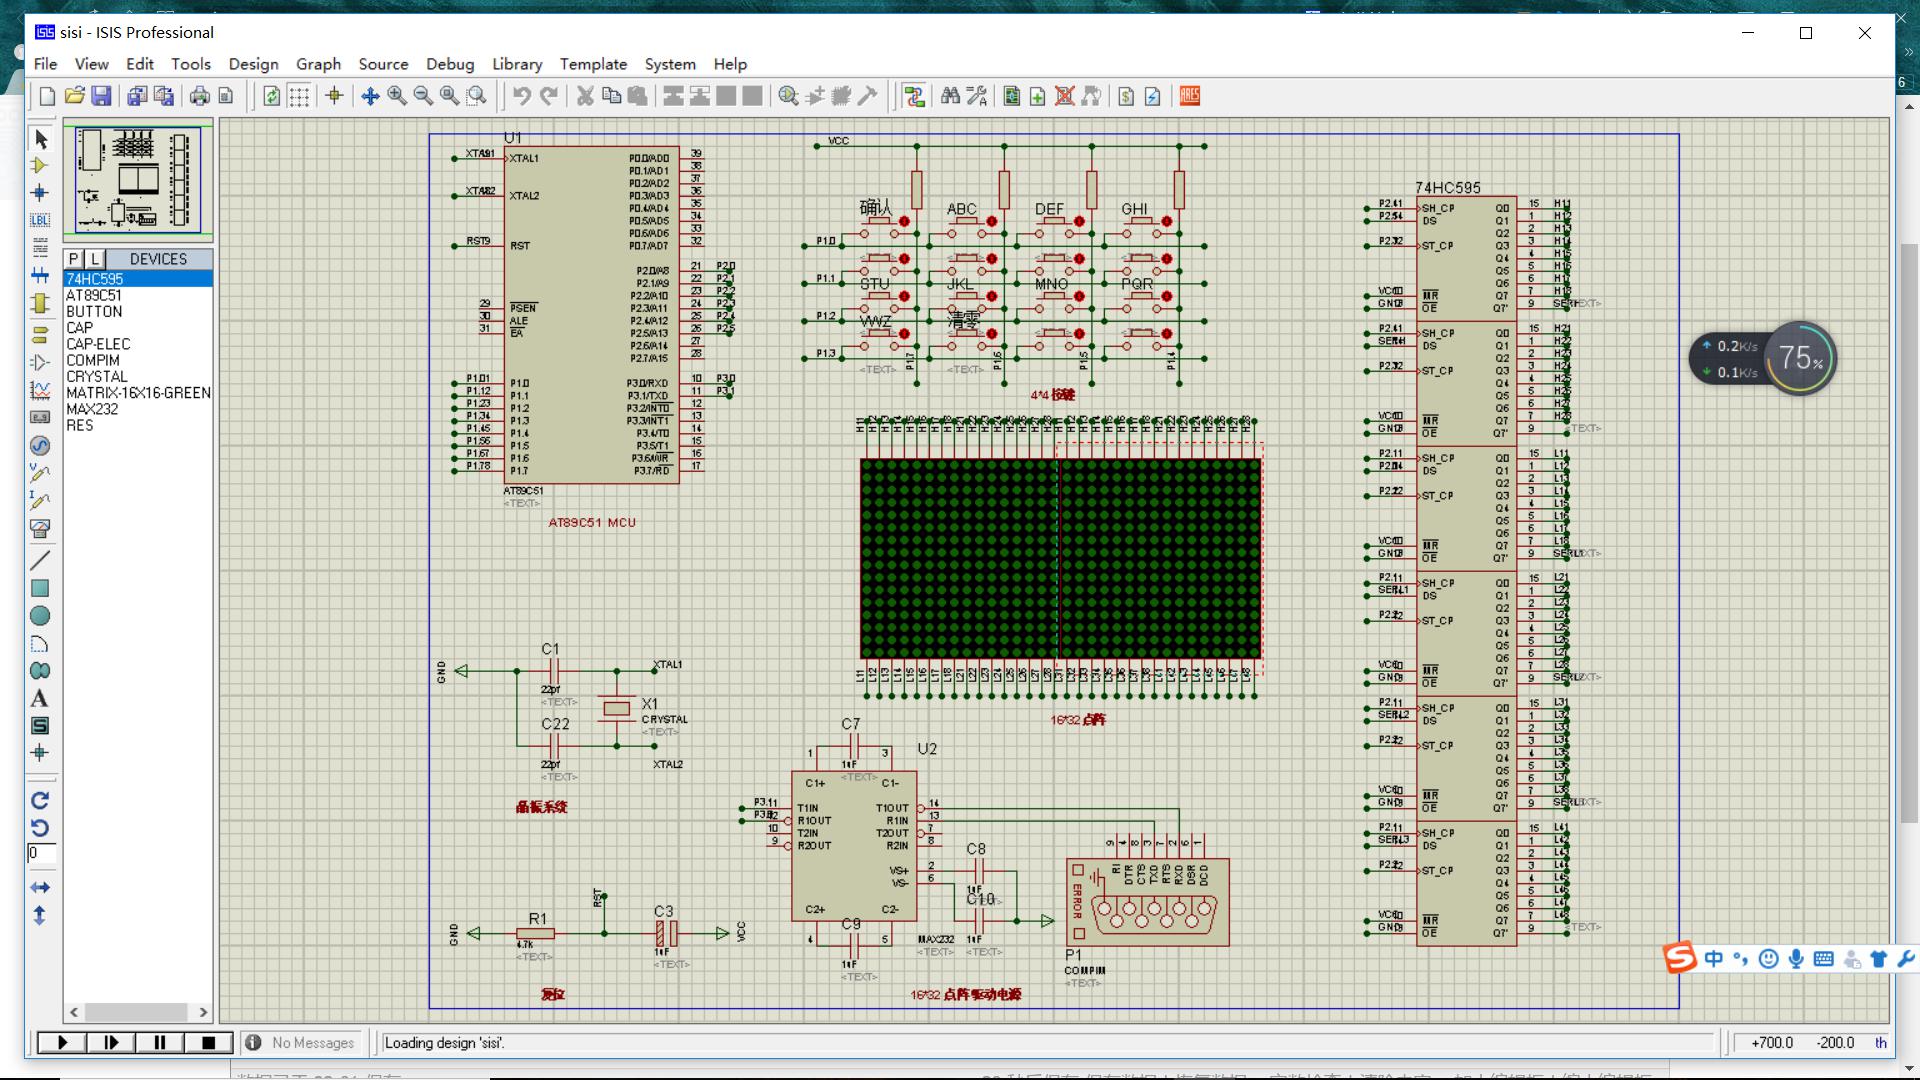Click the Rotate Anti-Clockwise icon
This screenshot has width=1920, height=1080.
[x=40, y=828]
